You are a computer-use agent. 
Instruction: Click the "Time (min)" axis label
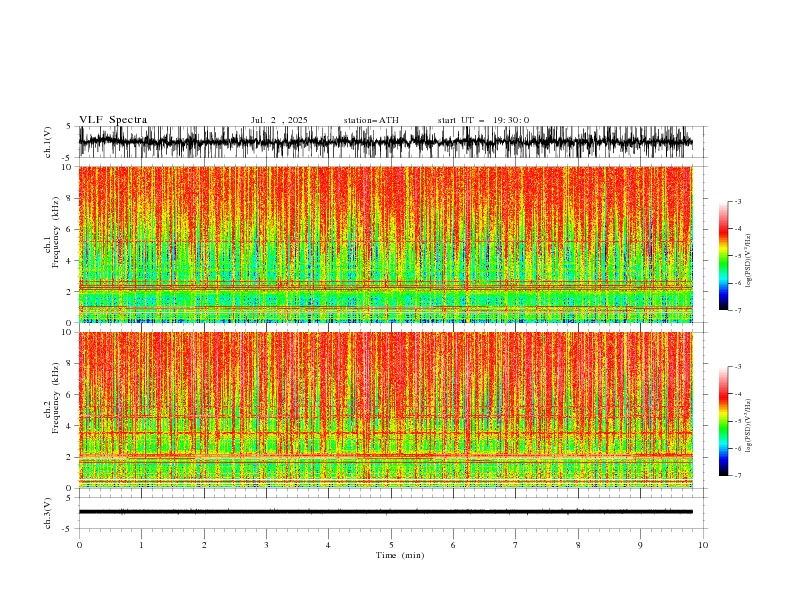click(400, 555)
